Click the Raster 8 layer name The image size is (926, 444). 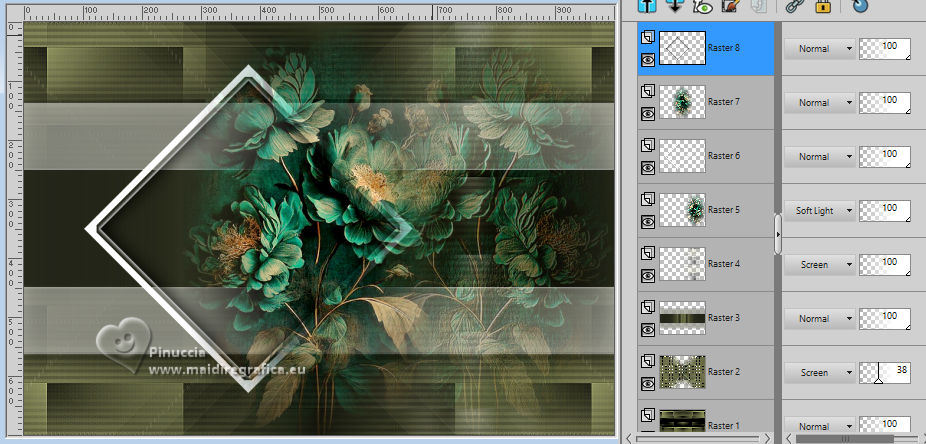click(723, 48)
